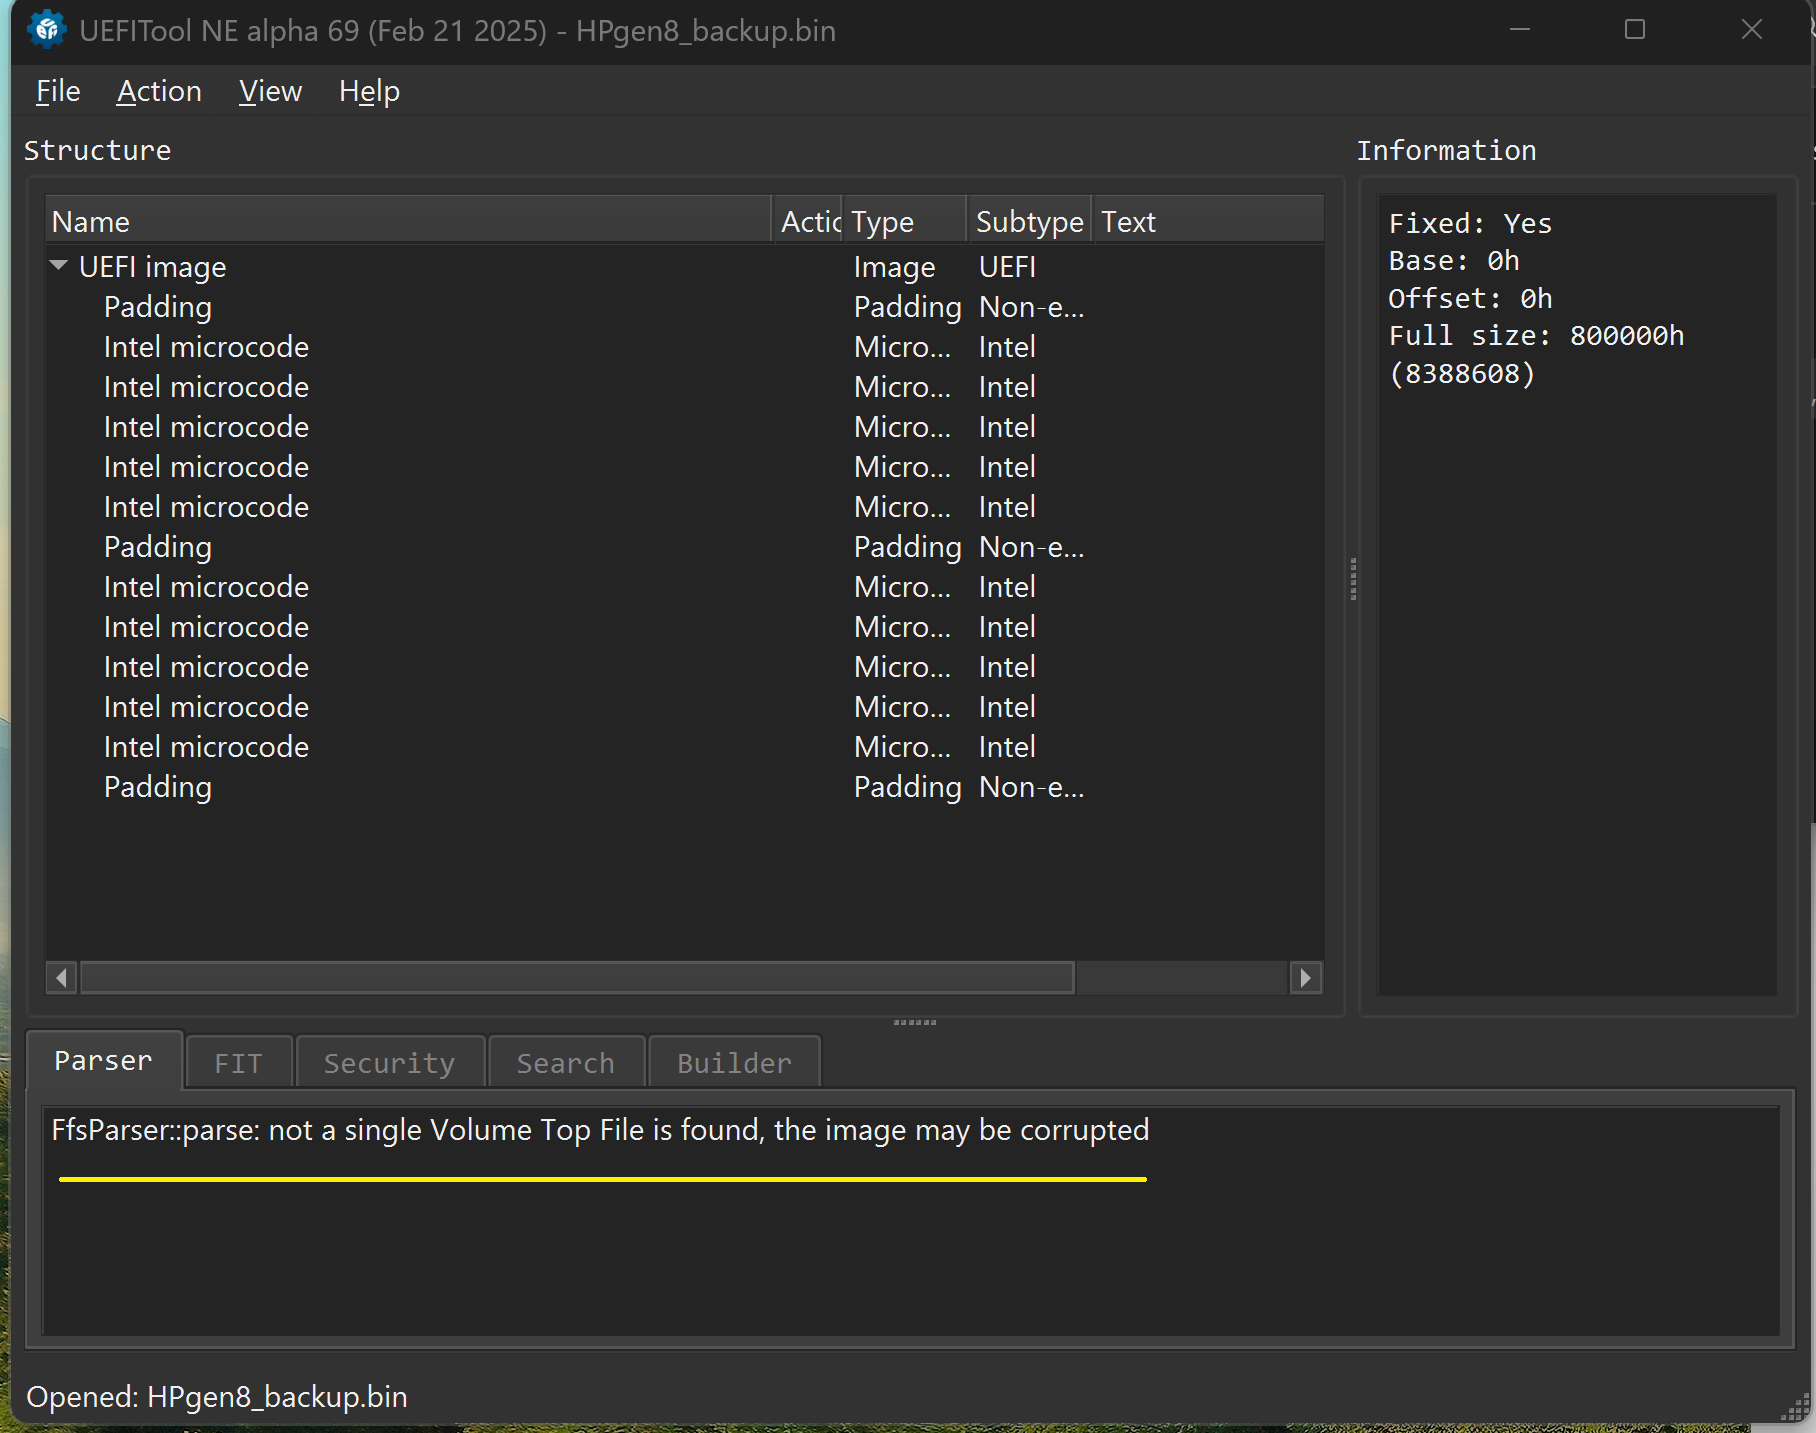Maximize the UEFITool window

pyautogui.click(x=1635, y=30)
